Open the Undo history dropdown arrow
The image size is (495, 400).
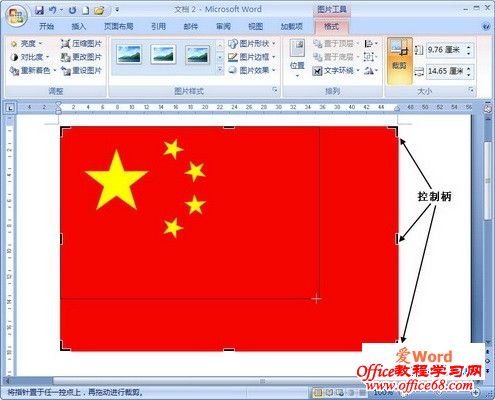click(x=62, y=10)
